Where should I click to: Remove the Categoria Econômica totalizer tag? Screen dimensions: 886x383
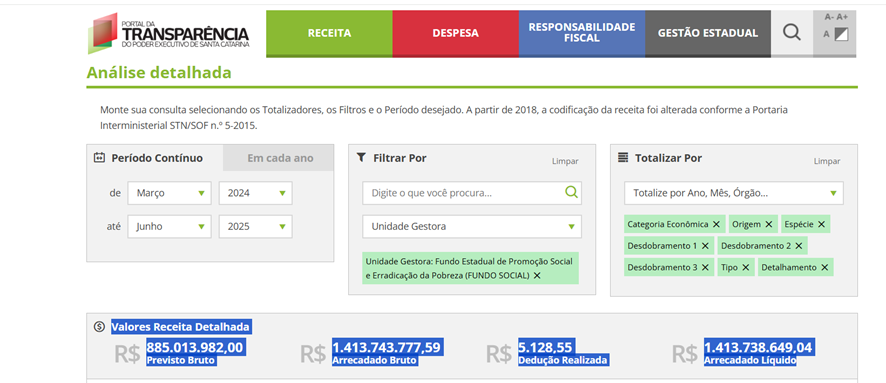(x=716, y=224)
